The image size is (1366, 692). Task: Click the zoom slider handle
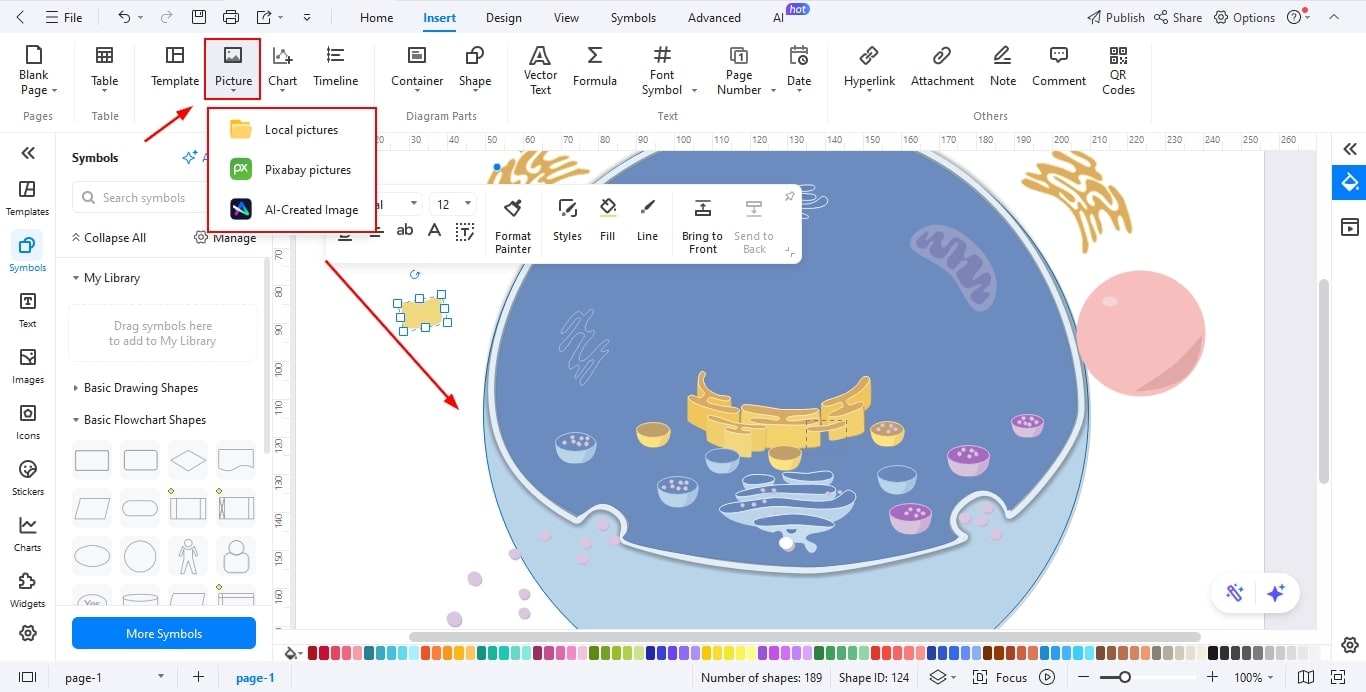pos(1125,677)
